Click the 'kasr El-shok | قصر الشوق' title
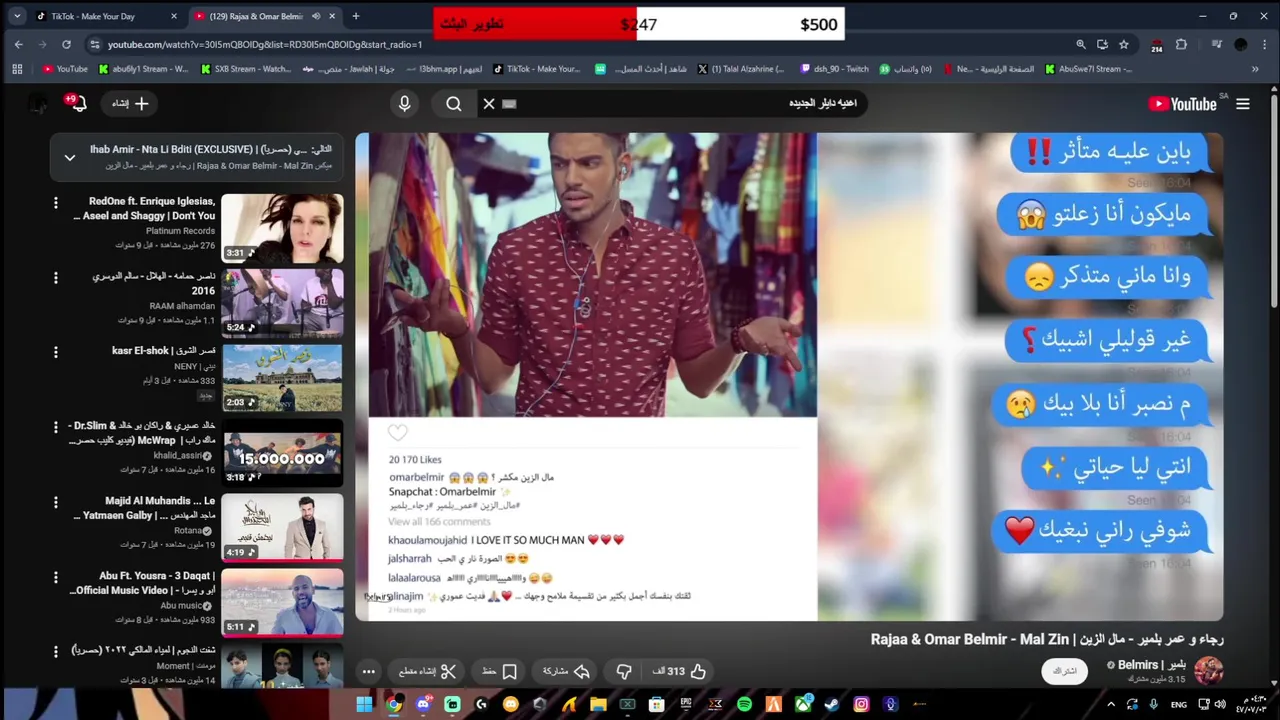The image size is (1280, 720). point(163,351)
